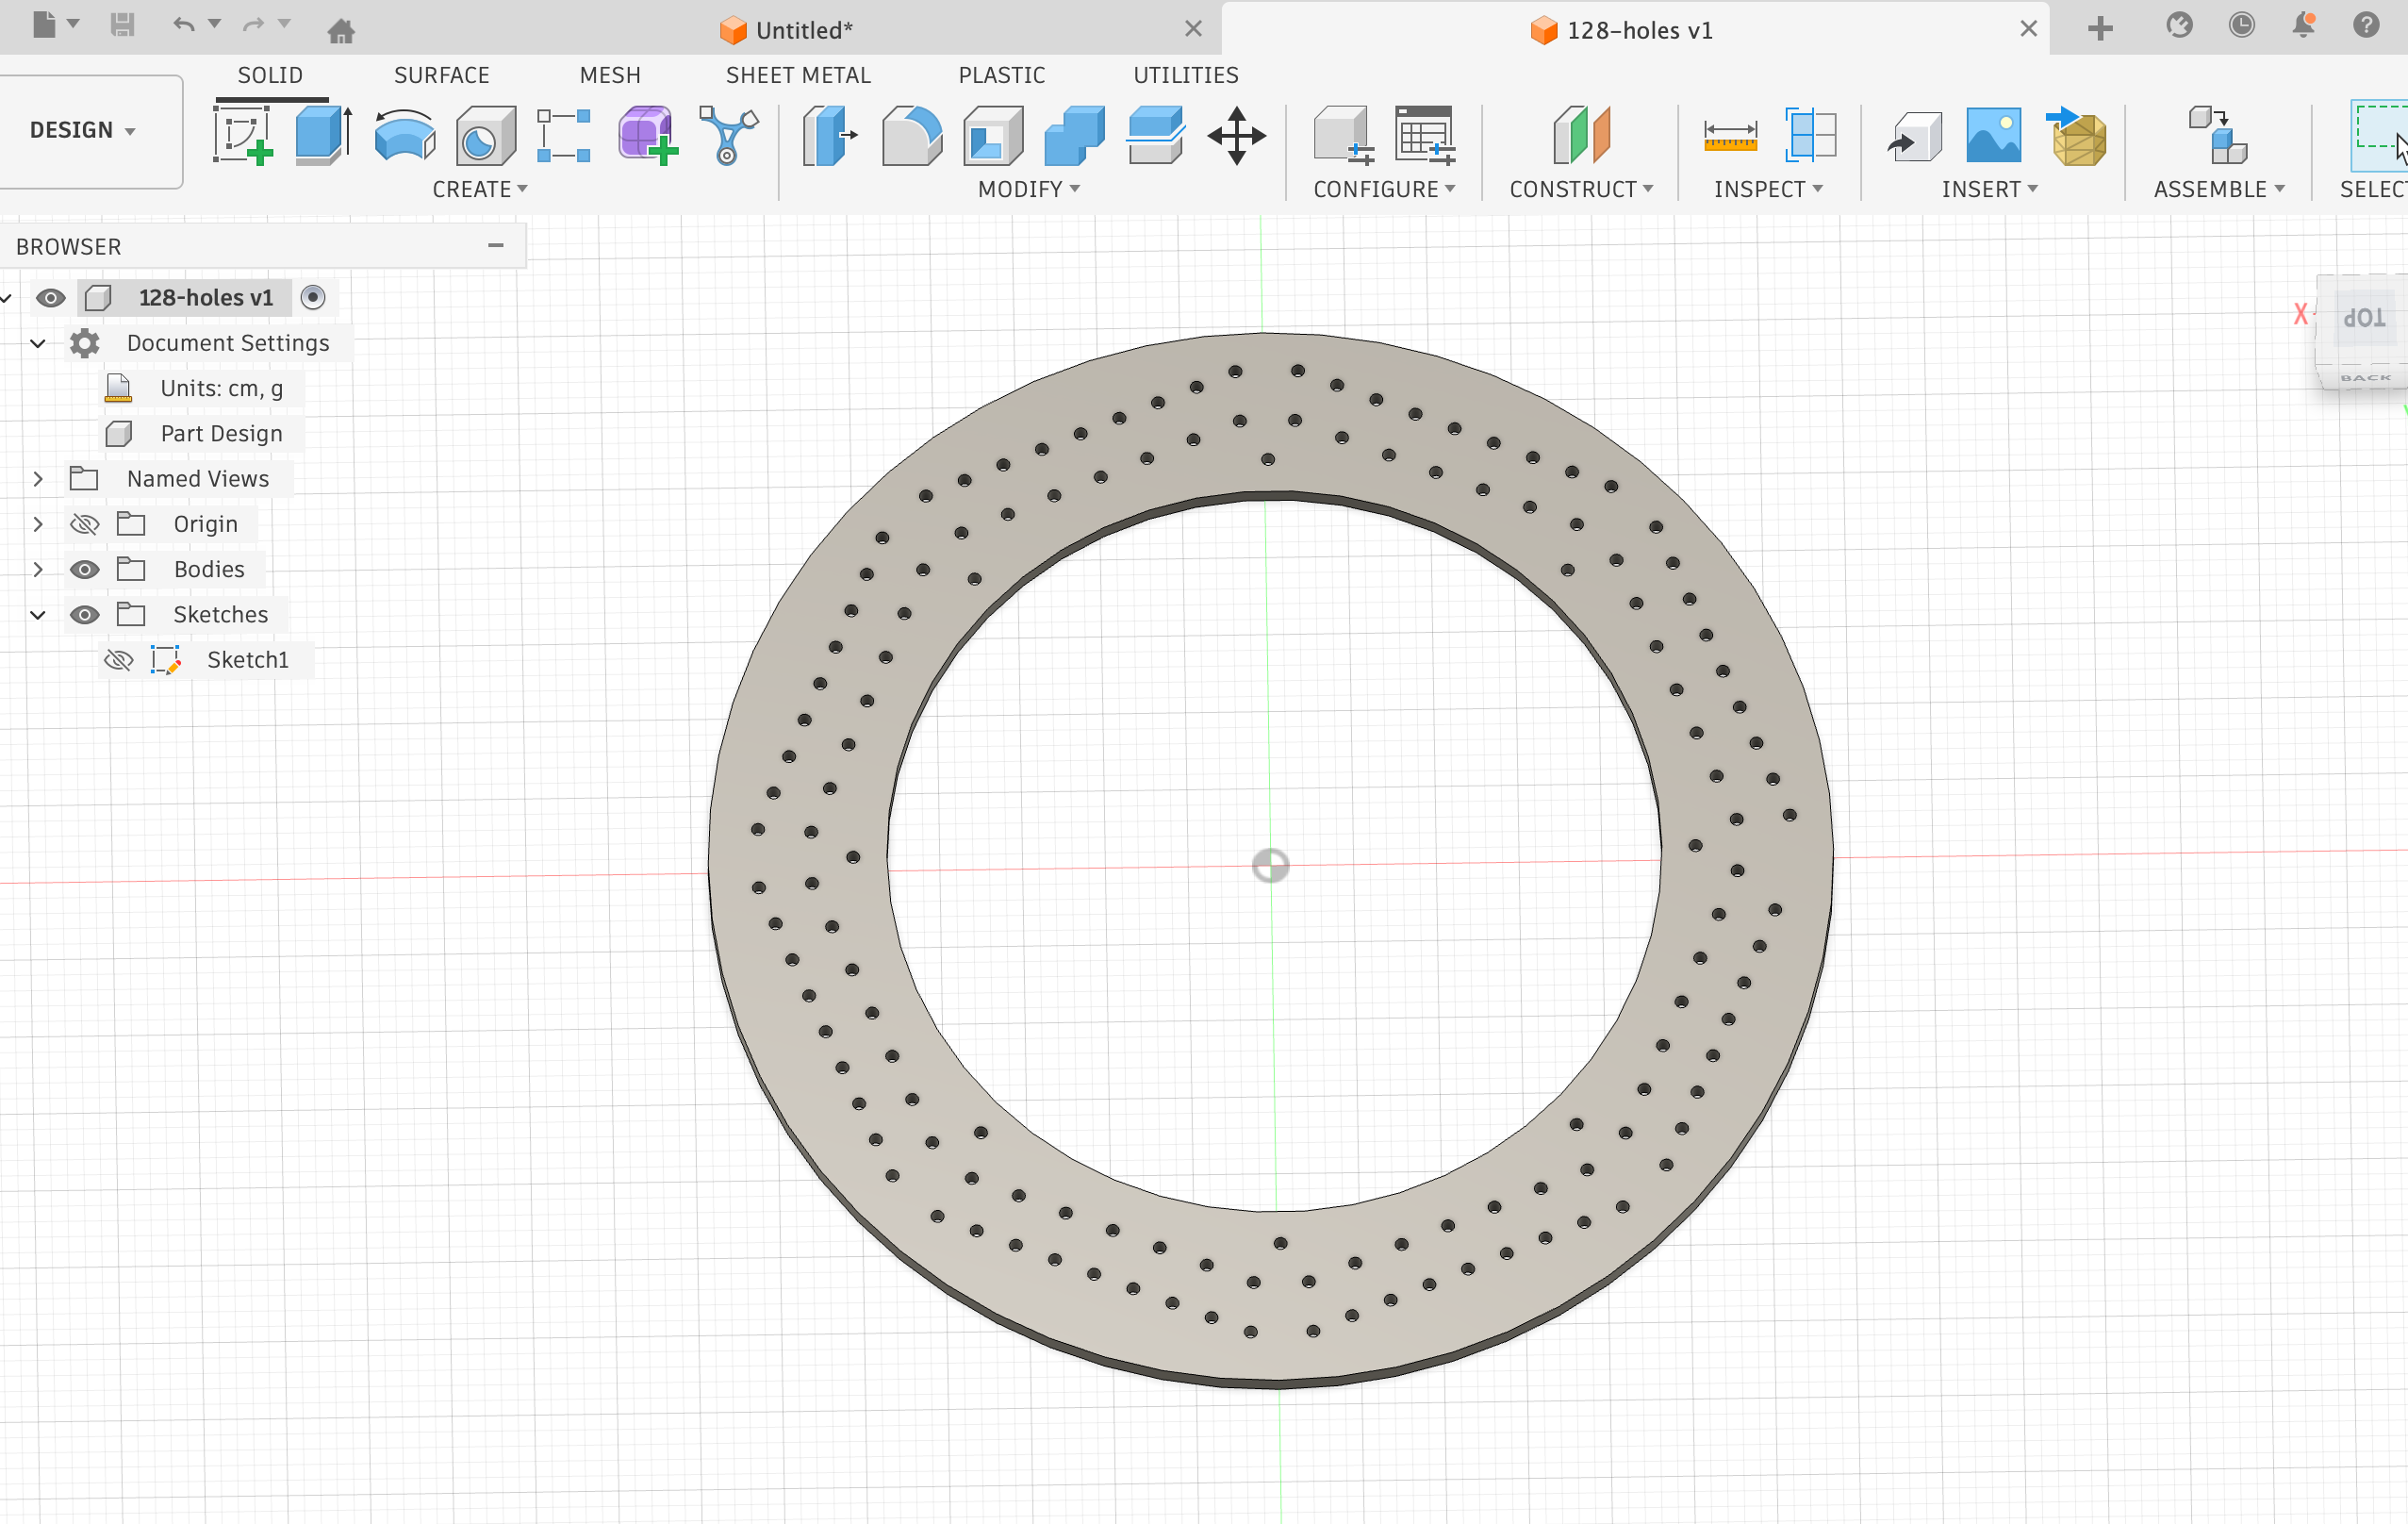
Task: Open the Measure tool
Action: (1730, 135)
